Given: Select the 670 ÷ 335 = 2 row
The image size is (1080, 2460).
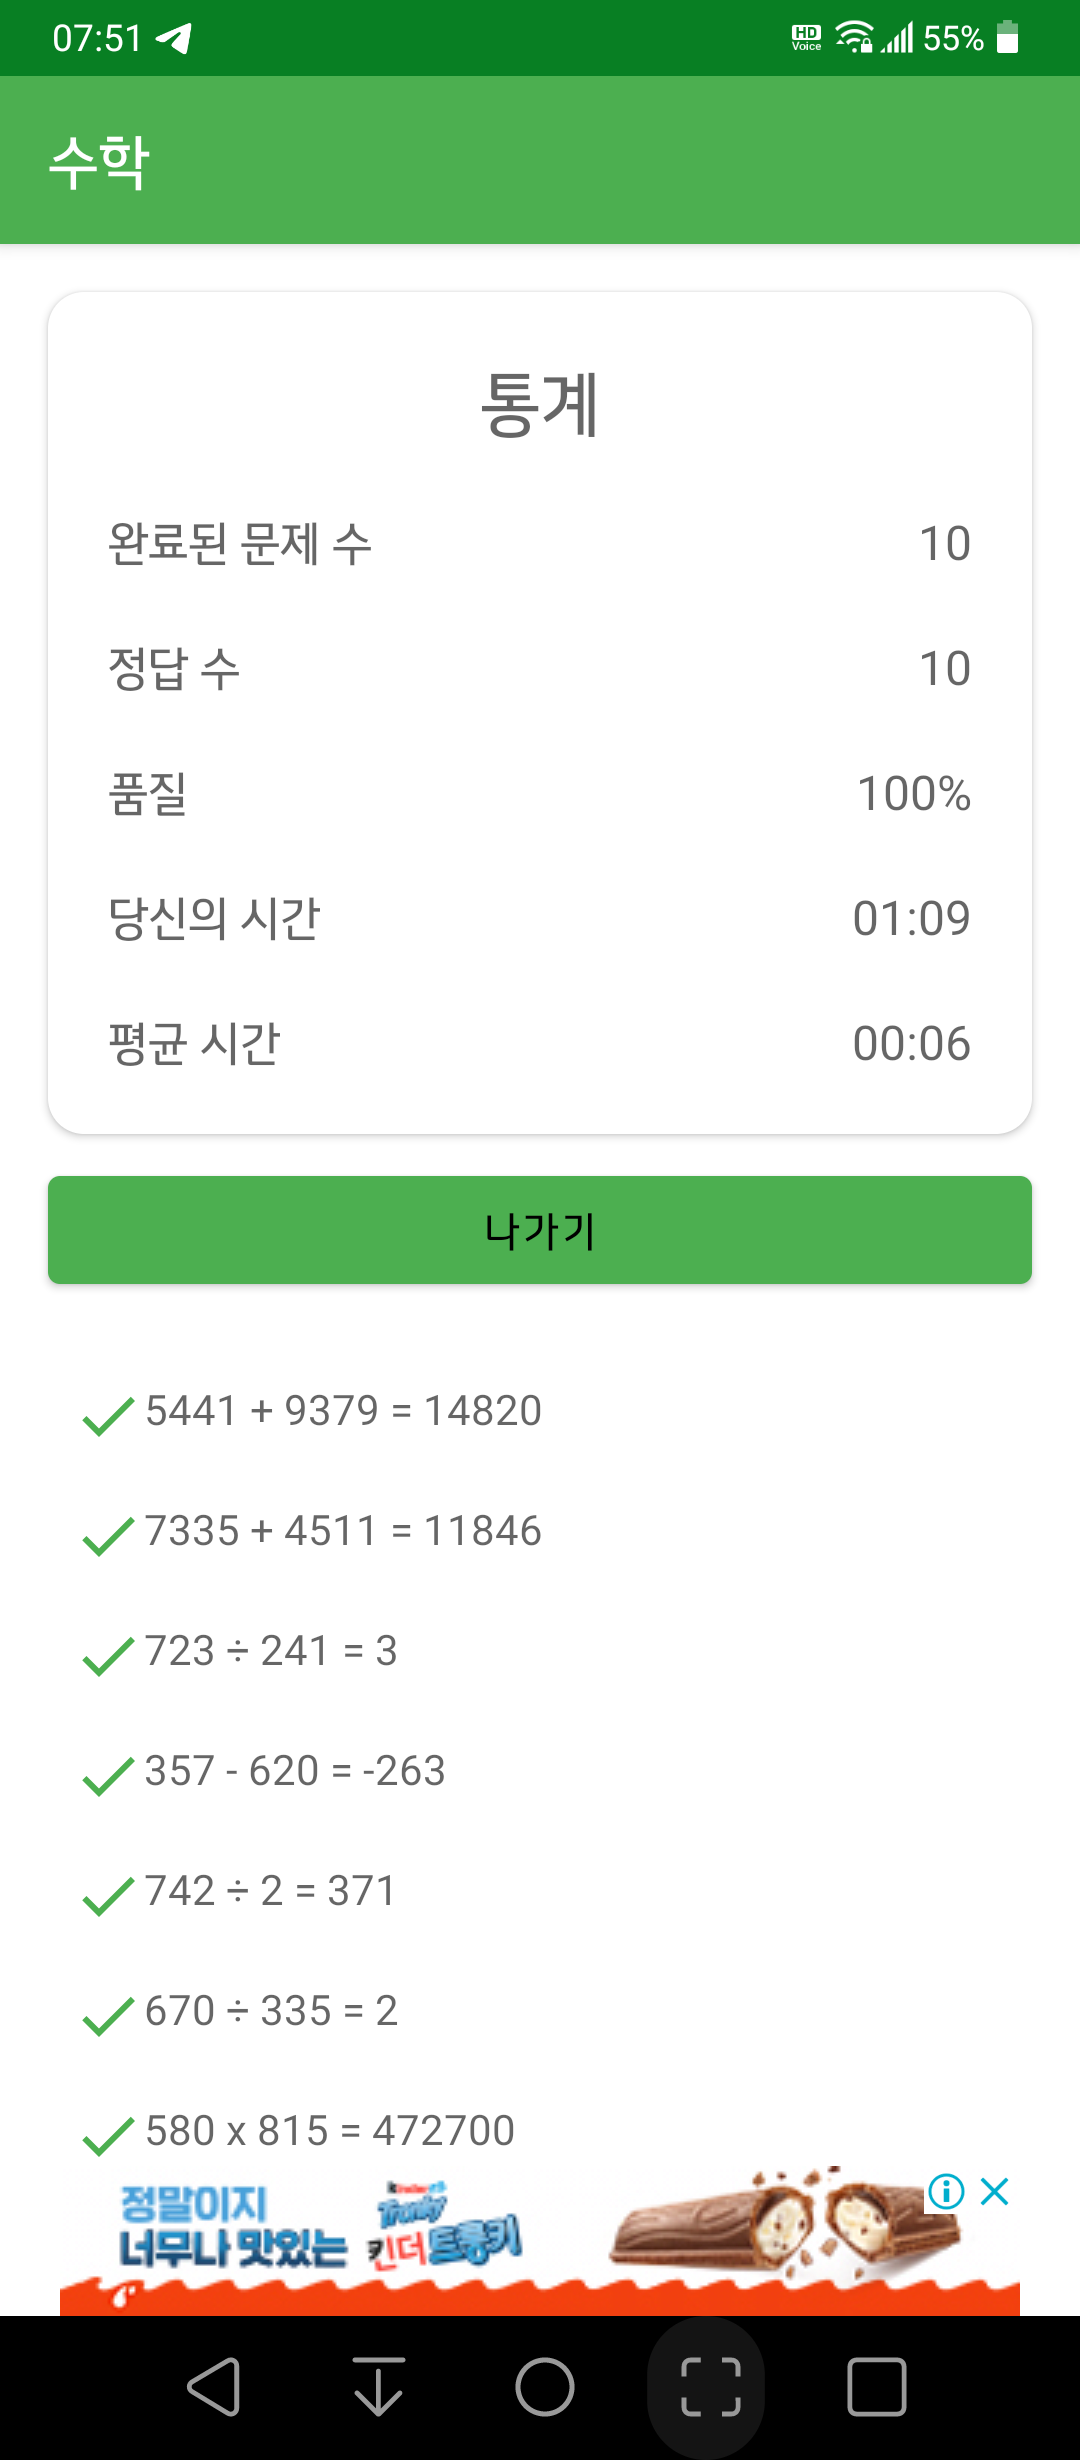Looking at the screenshot, I should [540, 2011].
